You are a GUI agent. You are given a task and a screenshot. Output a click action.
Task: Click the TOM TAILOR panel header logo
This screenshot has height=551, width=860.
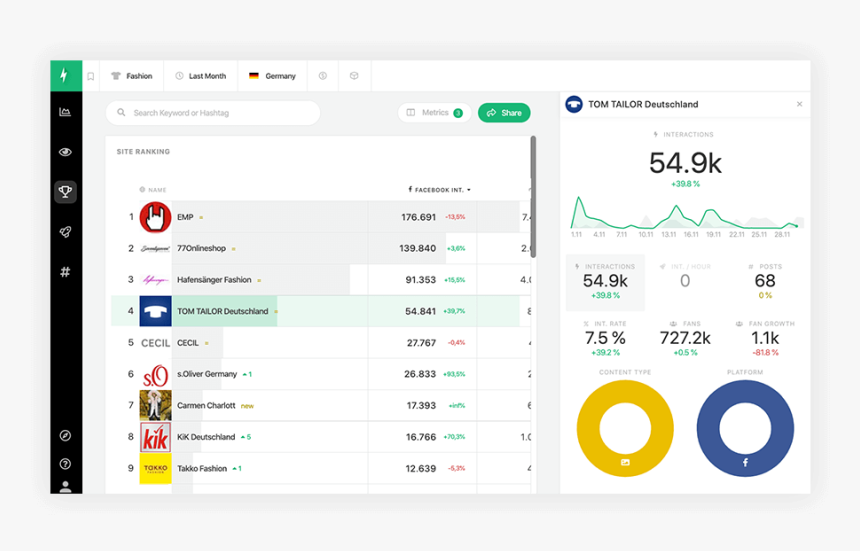574,104
